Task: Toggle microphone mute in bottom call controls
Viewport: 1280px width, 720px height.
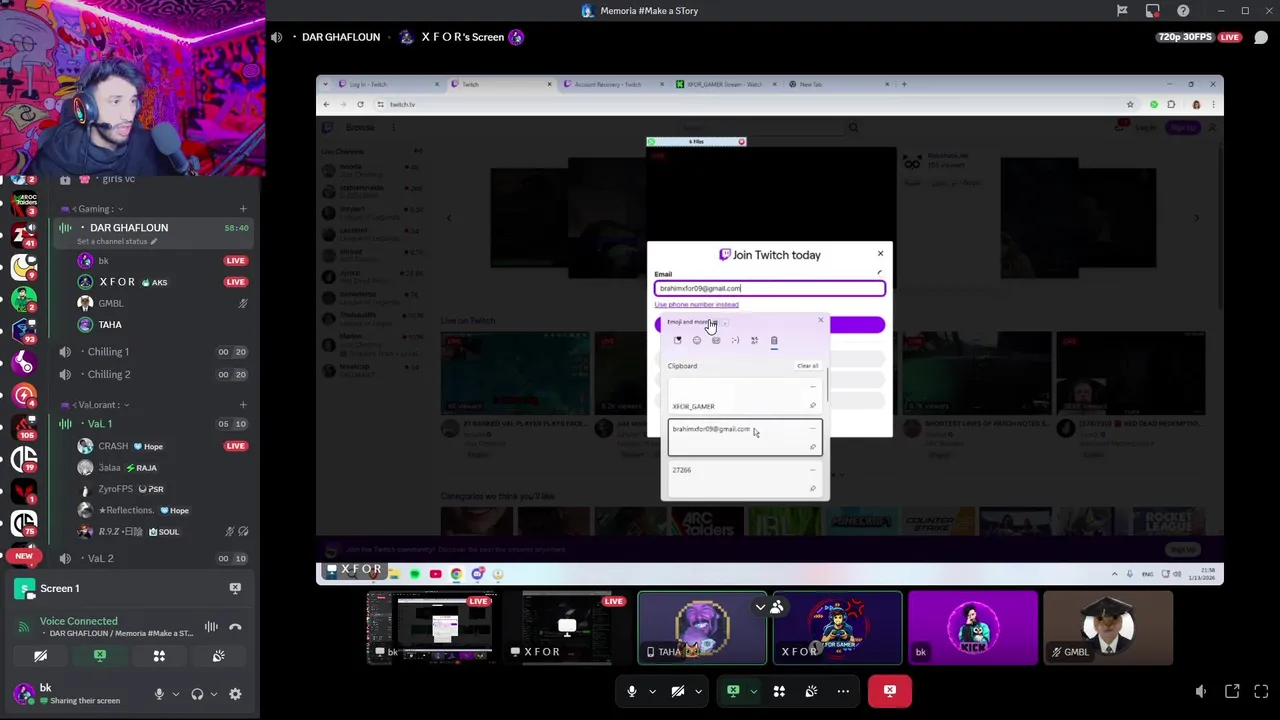Action: coord(631,691)
